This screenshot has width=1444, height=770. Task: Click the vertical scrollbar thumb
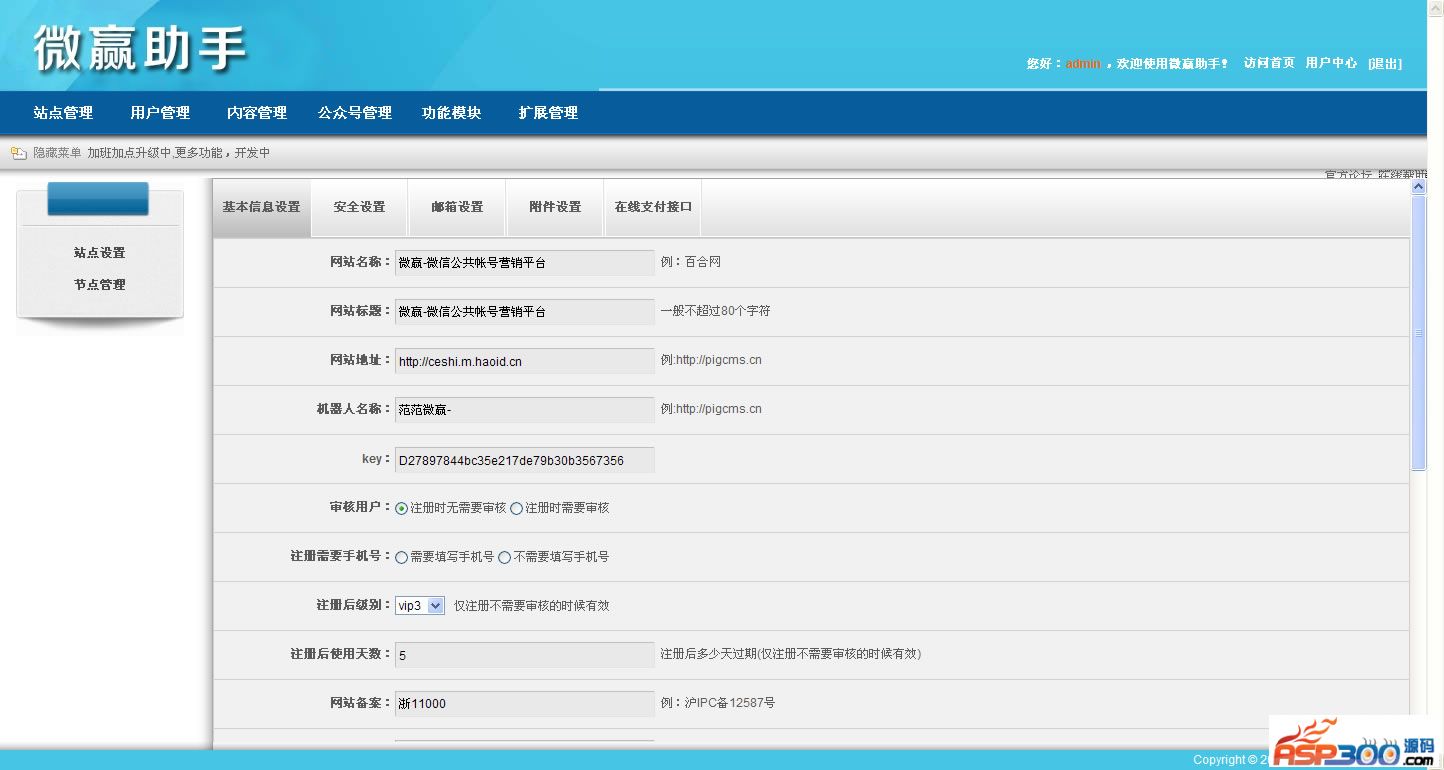coord(1418,332)
